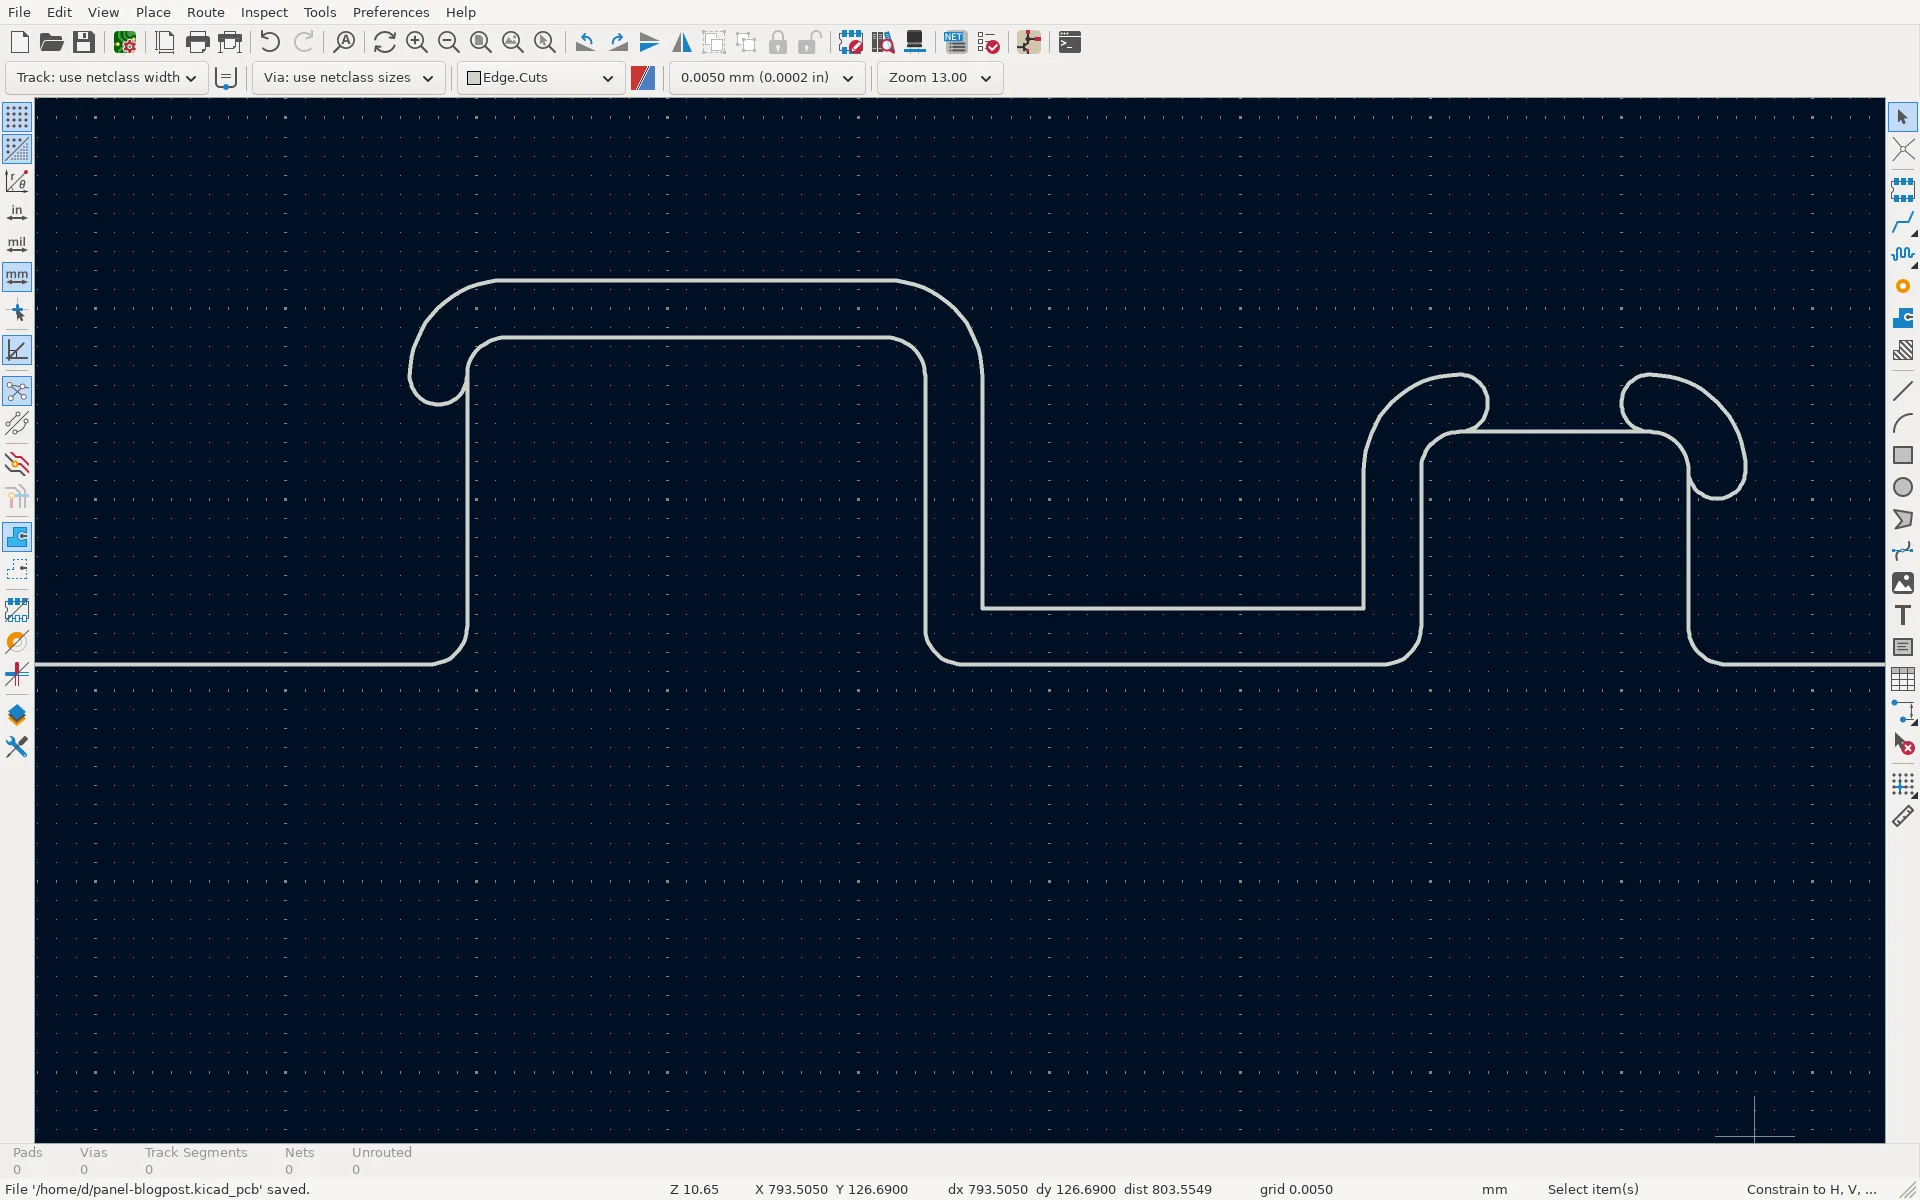Toggle the Properties panel wrench icon
The image size is (1920, 1200).
(17, 747)
